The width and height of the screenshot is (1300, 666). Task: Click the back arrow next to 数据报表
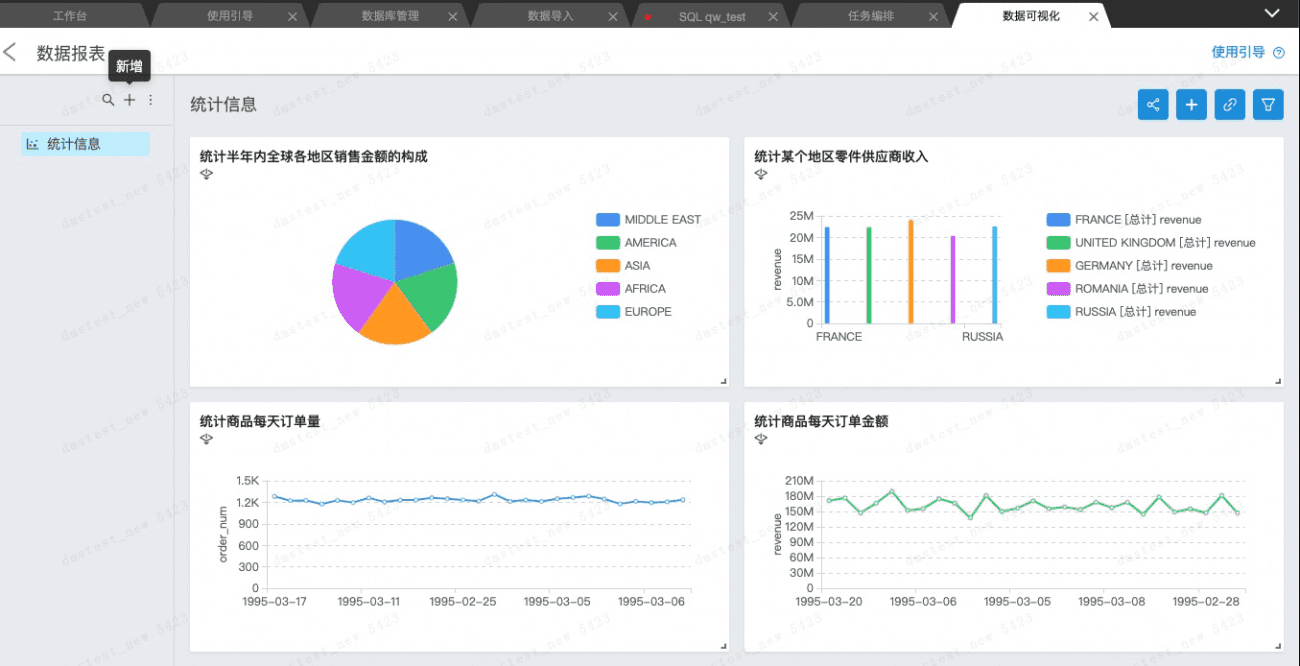pos(12,52)
